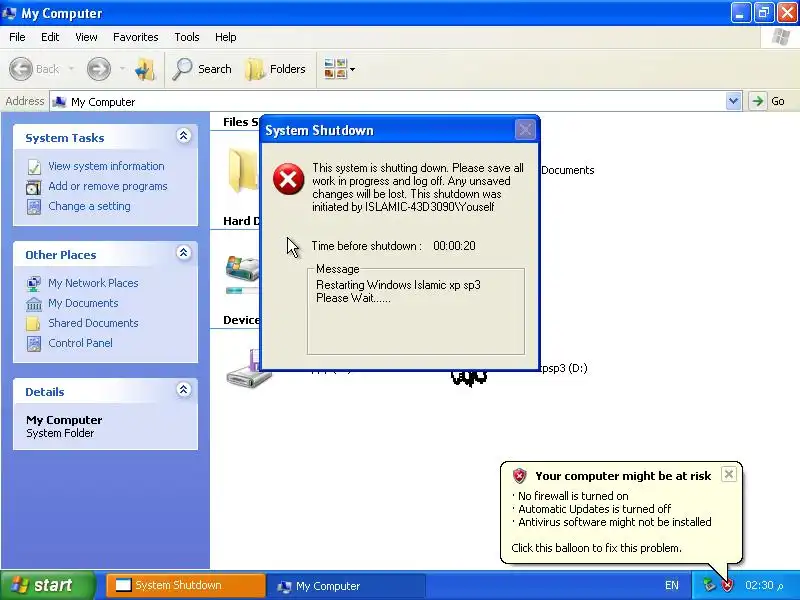Click View system information link

pyautogui.click(x=106, y=166)
